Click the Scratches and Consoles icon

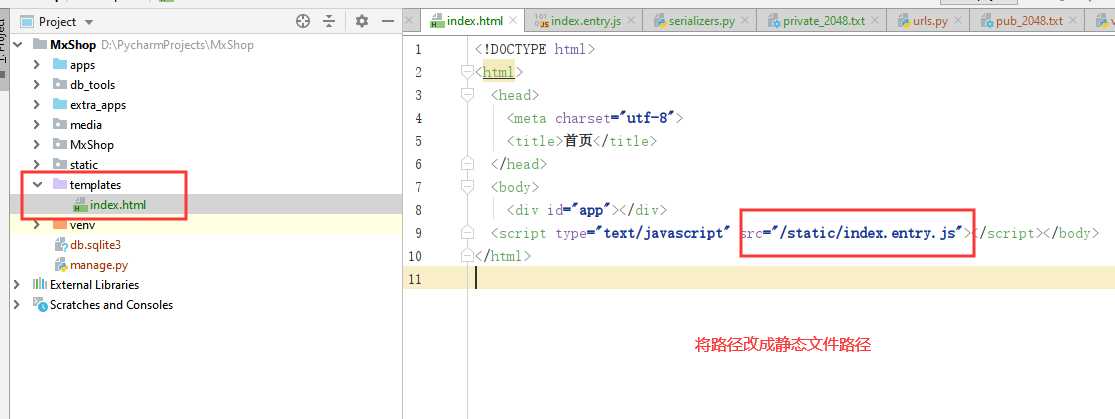pyautogui.click(x=39, y=304)
